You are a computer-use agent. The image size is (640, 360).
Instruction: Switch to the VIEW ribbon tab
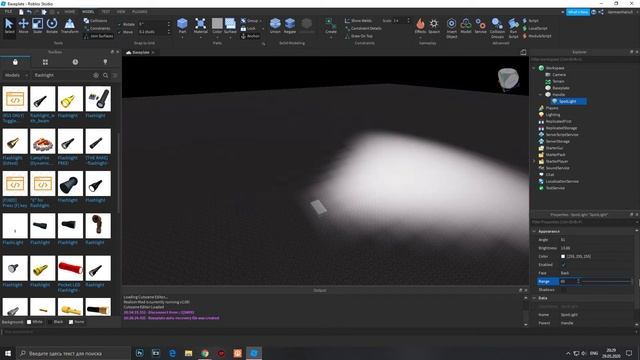click(x=121, y=12)
